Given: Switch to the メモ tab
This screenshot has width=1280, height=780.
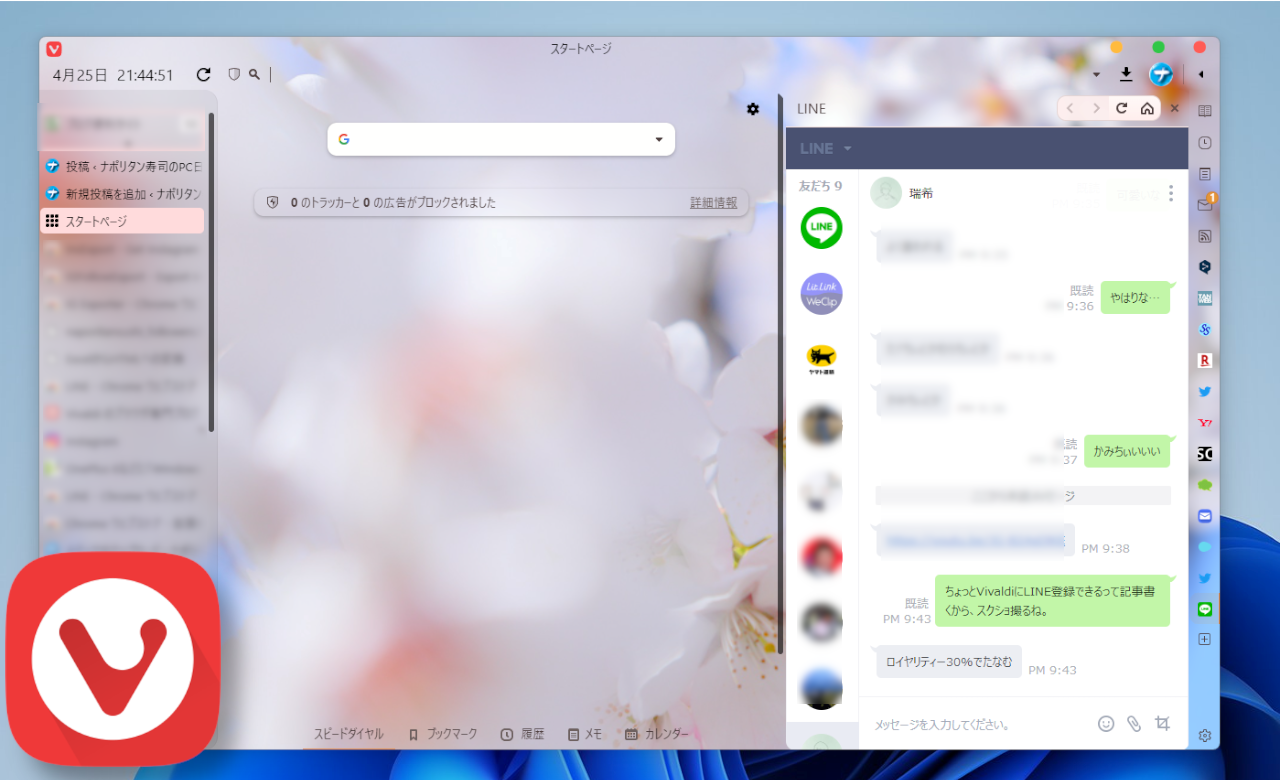Looking at the screenshot, I should coord(585,734).
